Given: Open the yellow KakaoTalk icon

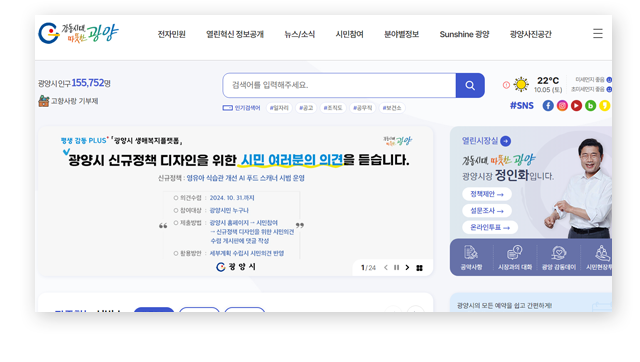Looking at the screenshot, I should coord(604,106).
